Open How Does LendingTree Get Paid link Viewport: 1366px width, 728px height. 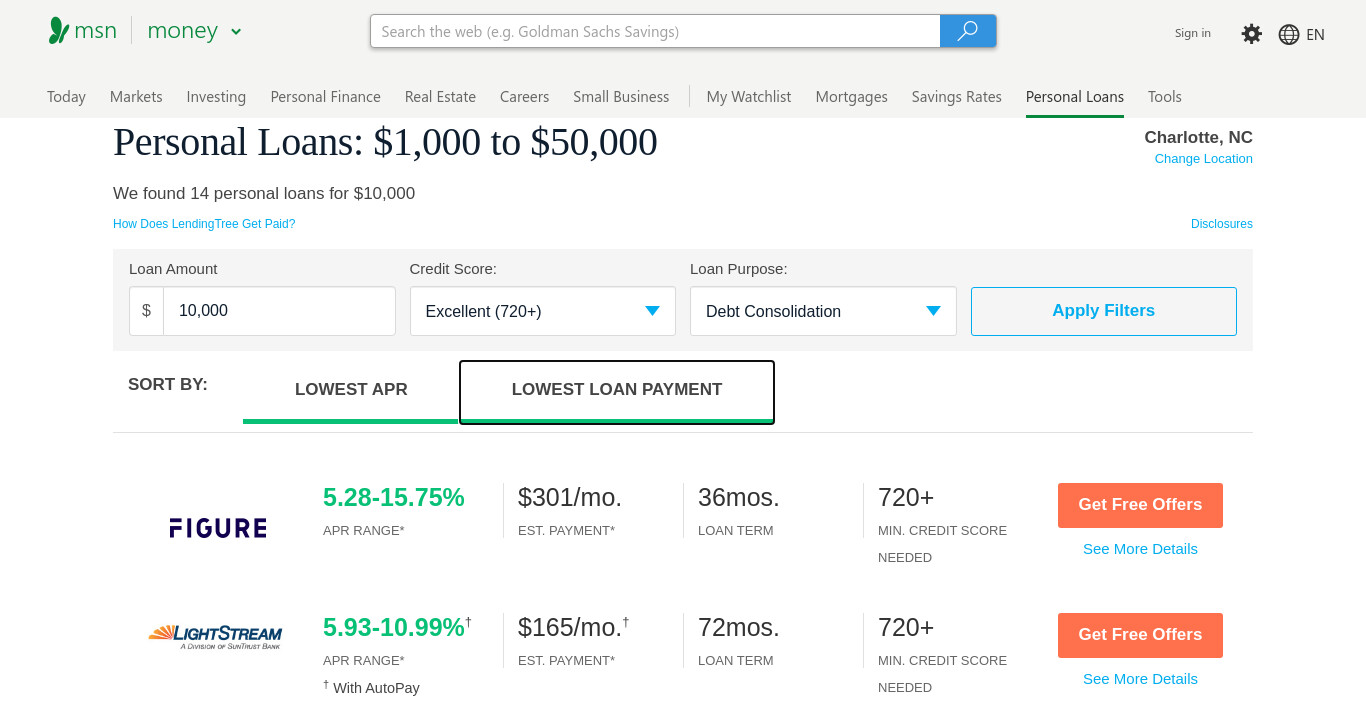(204, 224)
